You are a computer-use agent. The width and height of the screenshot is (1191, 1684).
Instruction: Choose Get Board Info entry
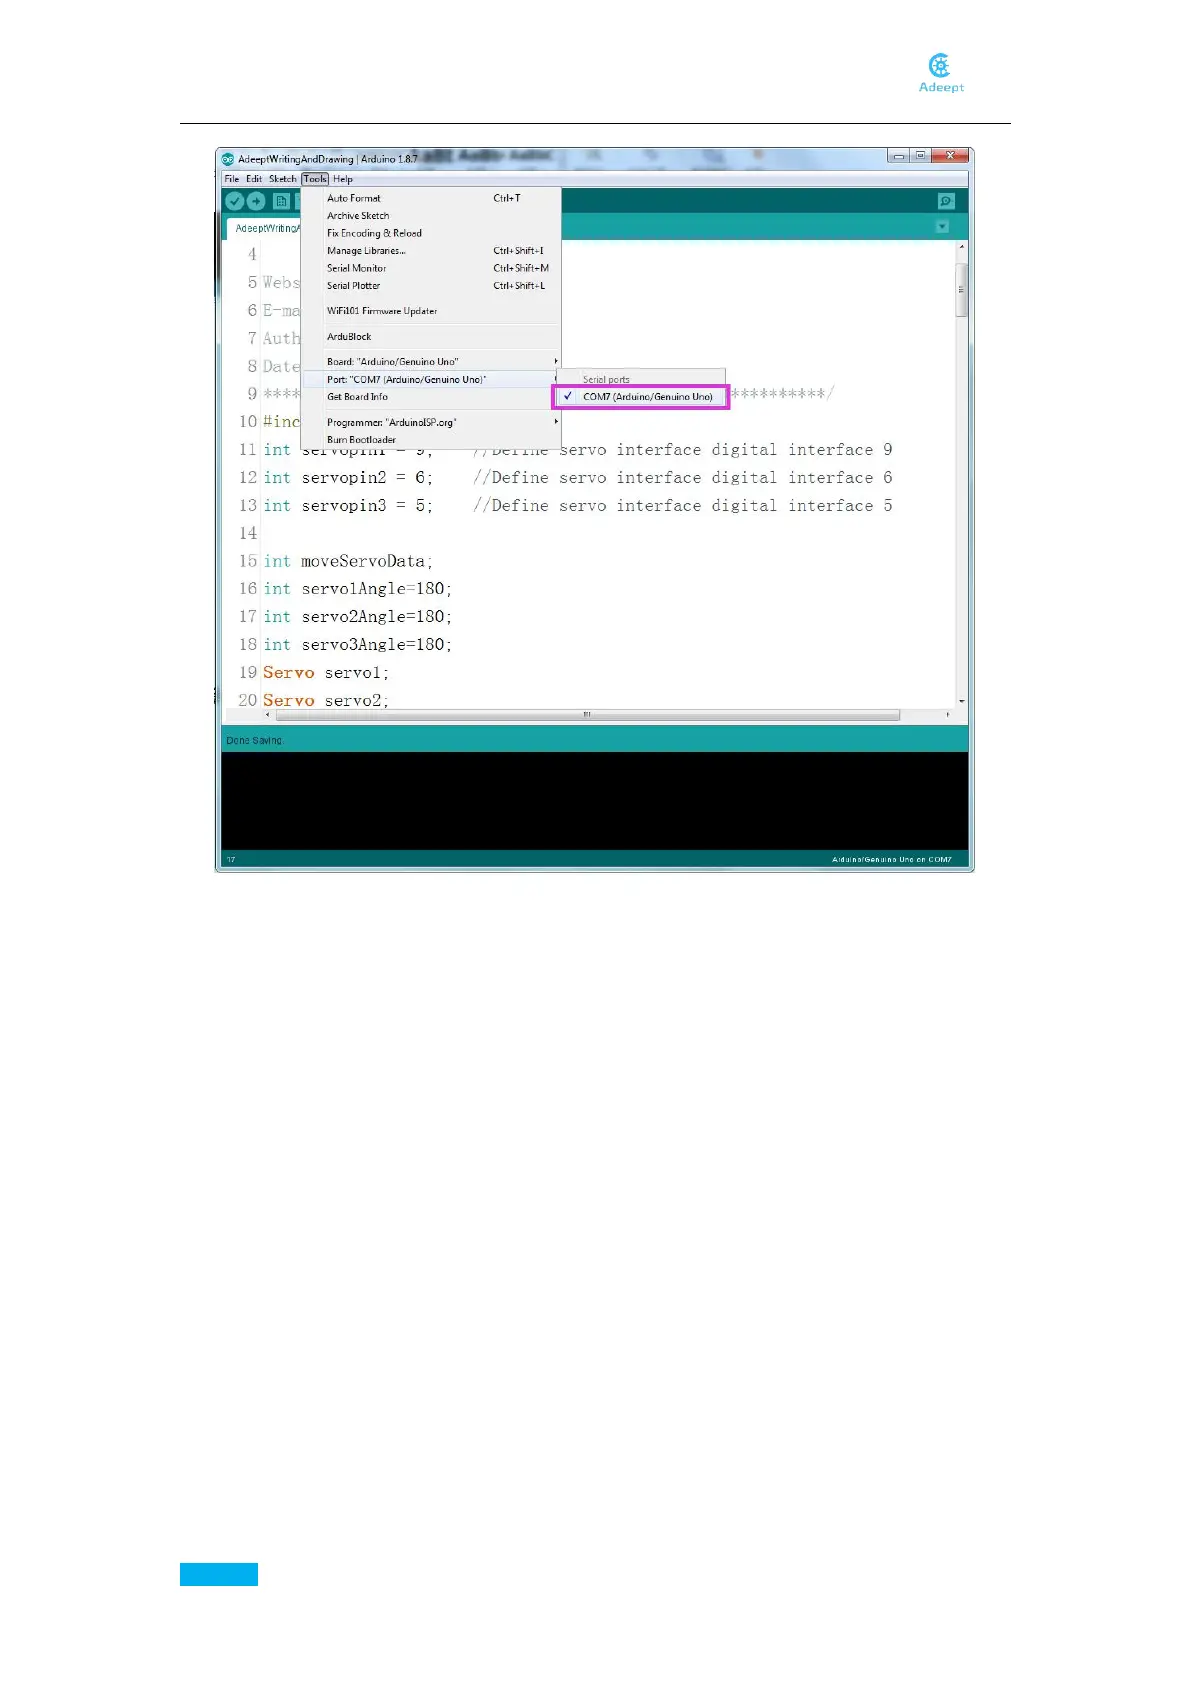[430, 397]
